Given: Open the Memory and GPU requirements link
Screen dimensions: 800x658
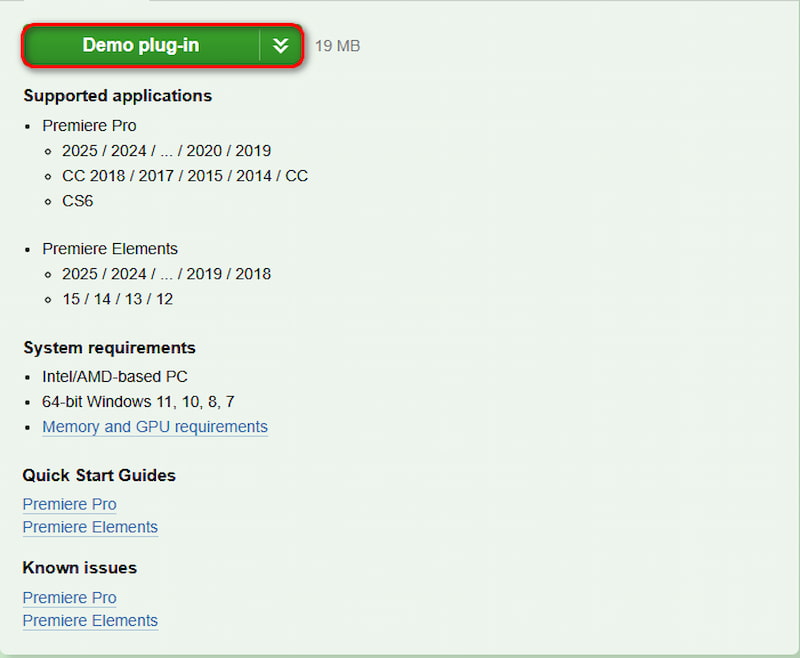Looking at the screenshot, I should [x=155, y=426].
